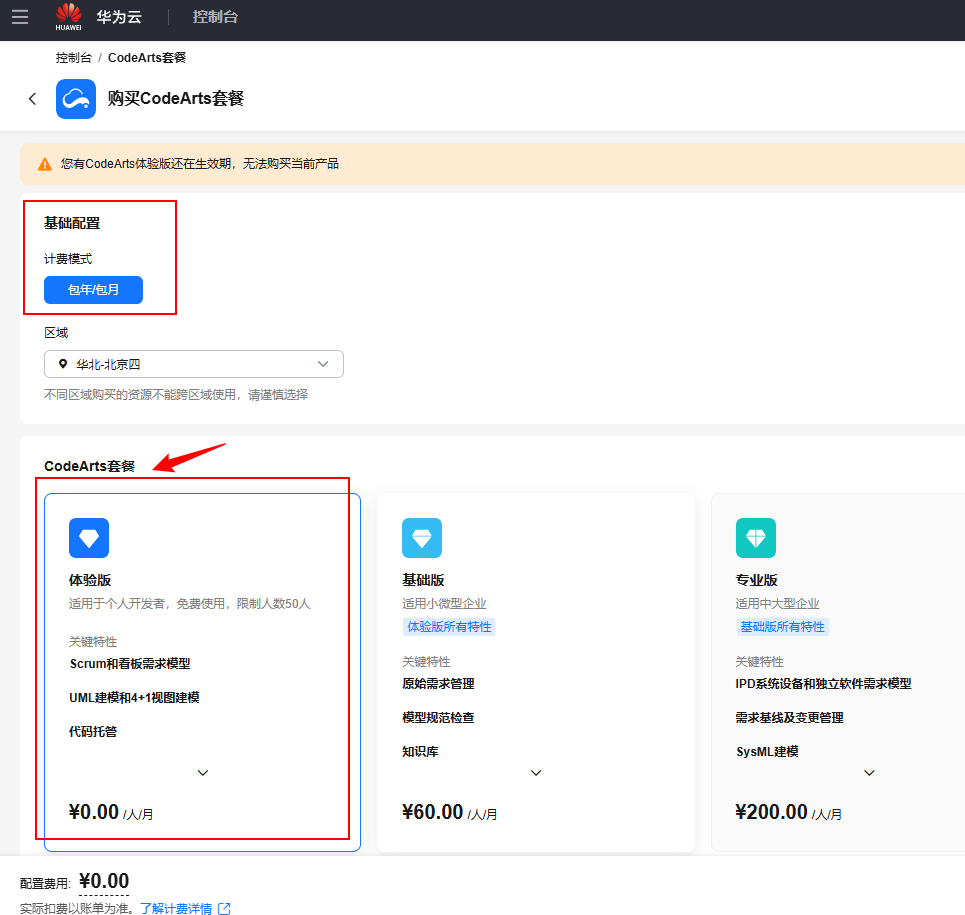The height and width of the screenshot is (915, 965).
Task: Click SysML建模 feature text
Action: point(767,751)
